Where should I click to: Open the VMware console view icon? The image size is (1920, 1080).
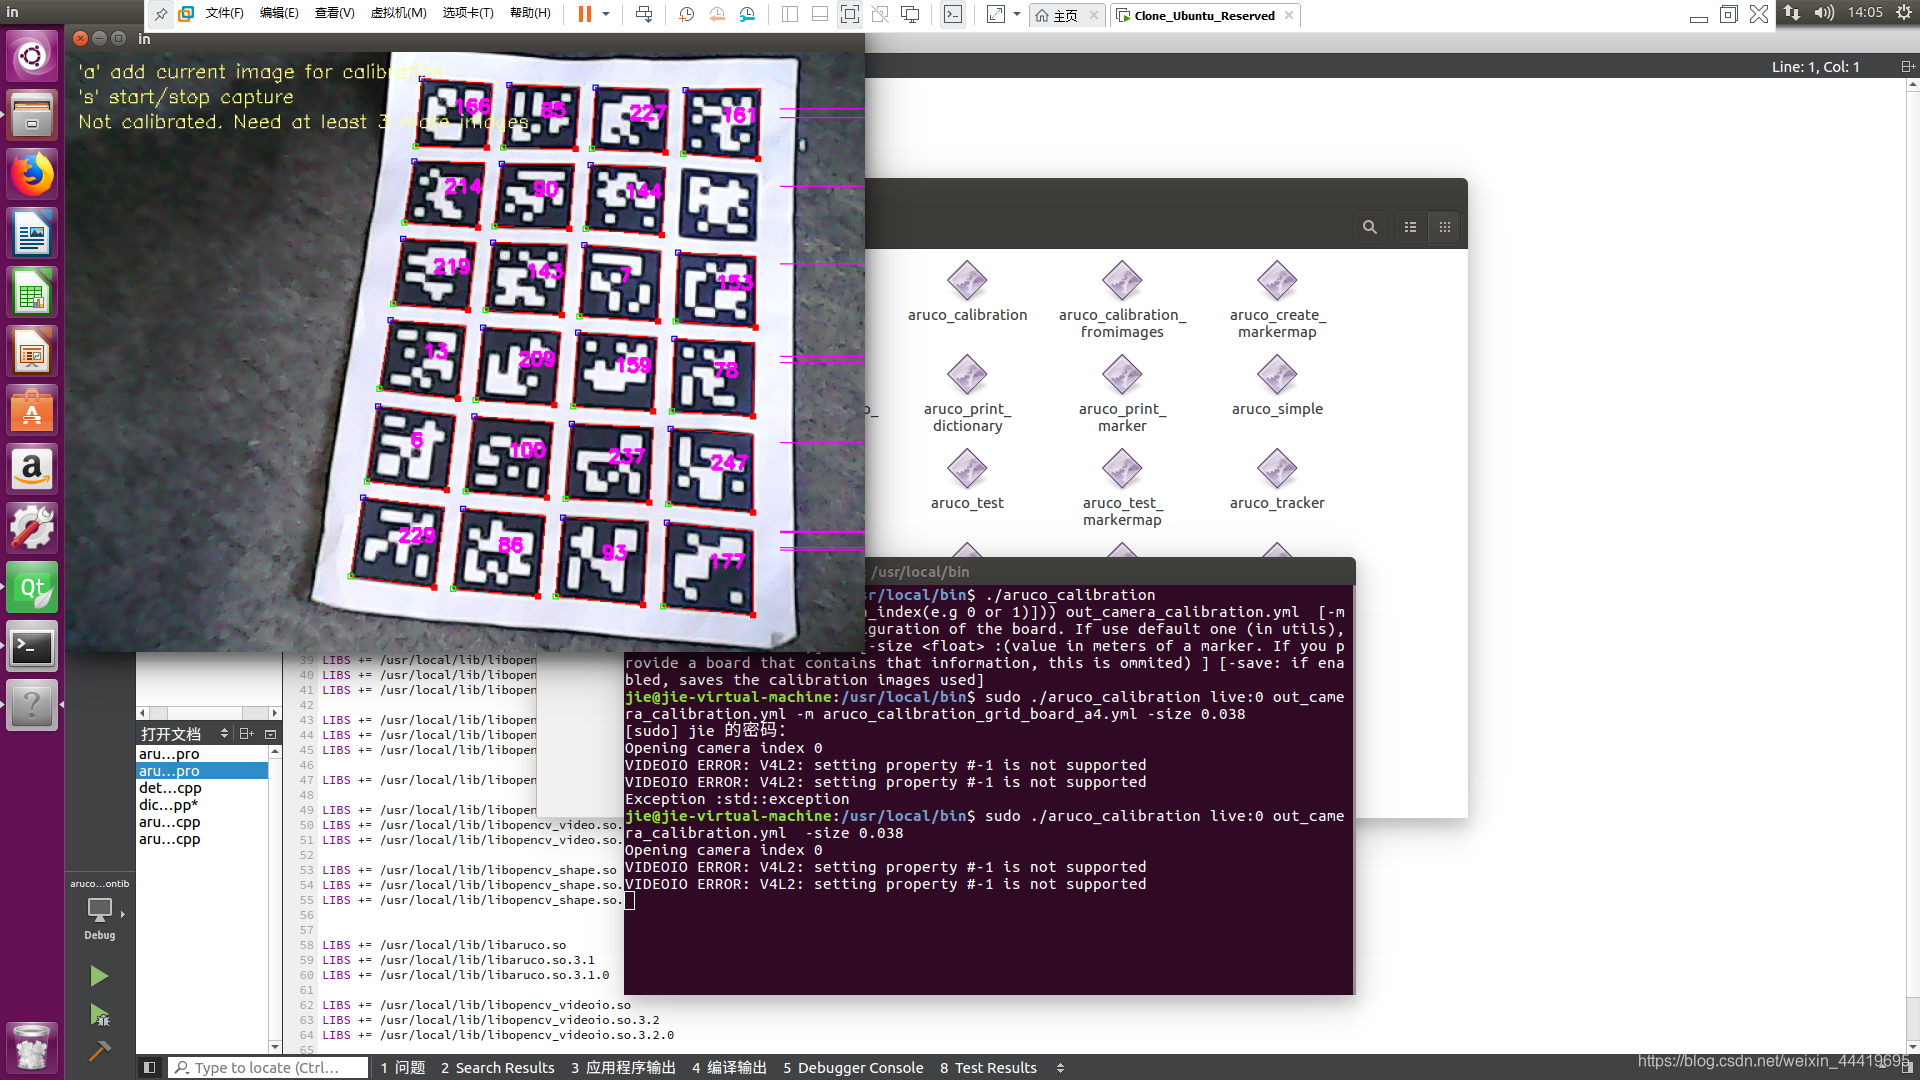(x=953, y=15)
